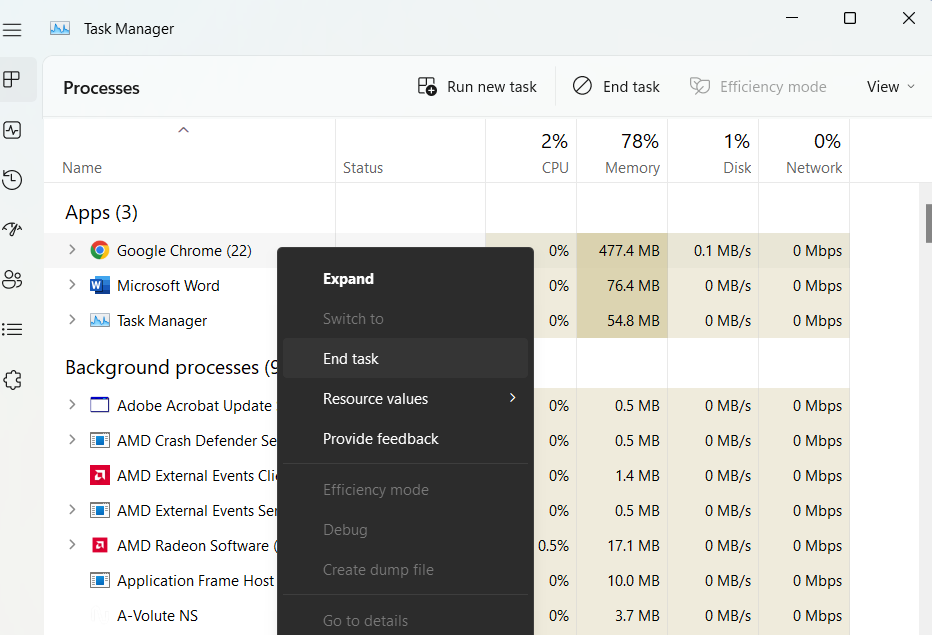Screen dimensions: 932x635
Task: Click the Run new task button
Action: pyautogui.click(x=477, y=87)
